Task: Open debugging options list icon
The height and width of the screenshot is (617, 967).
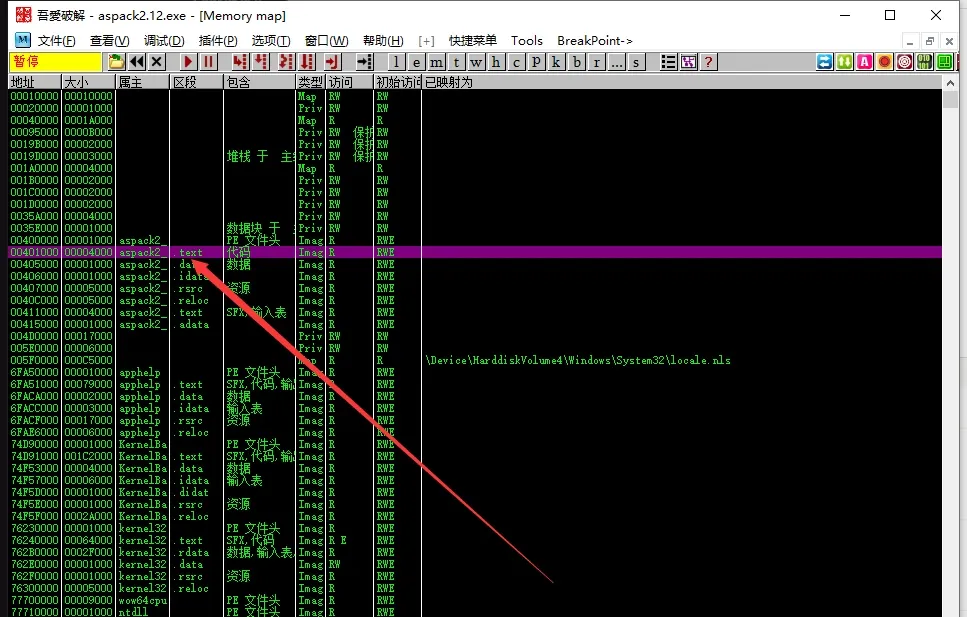Action: point(669,62)
